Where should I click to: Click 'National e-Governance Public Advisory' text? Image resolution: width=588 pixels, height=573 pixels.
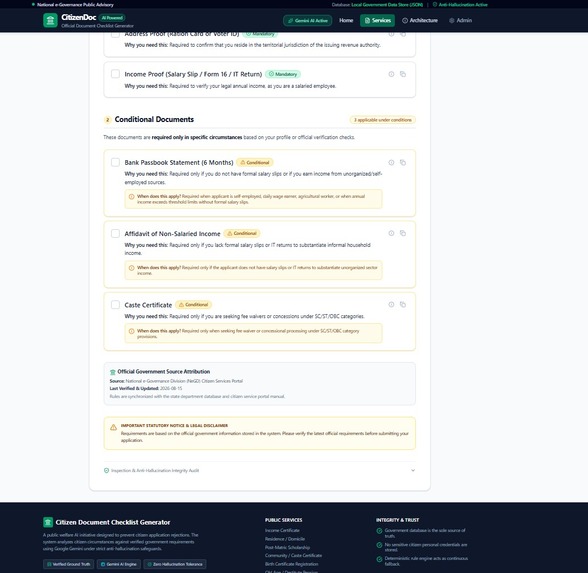click(75, 5)
